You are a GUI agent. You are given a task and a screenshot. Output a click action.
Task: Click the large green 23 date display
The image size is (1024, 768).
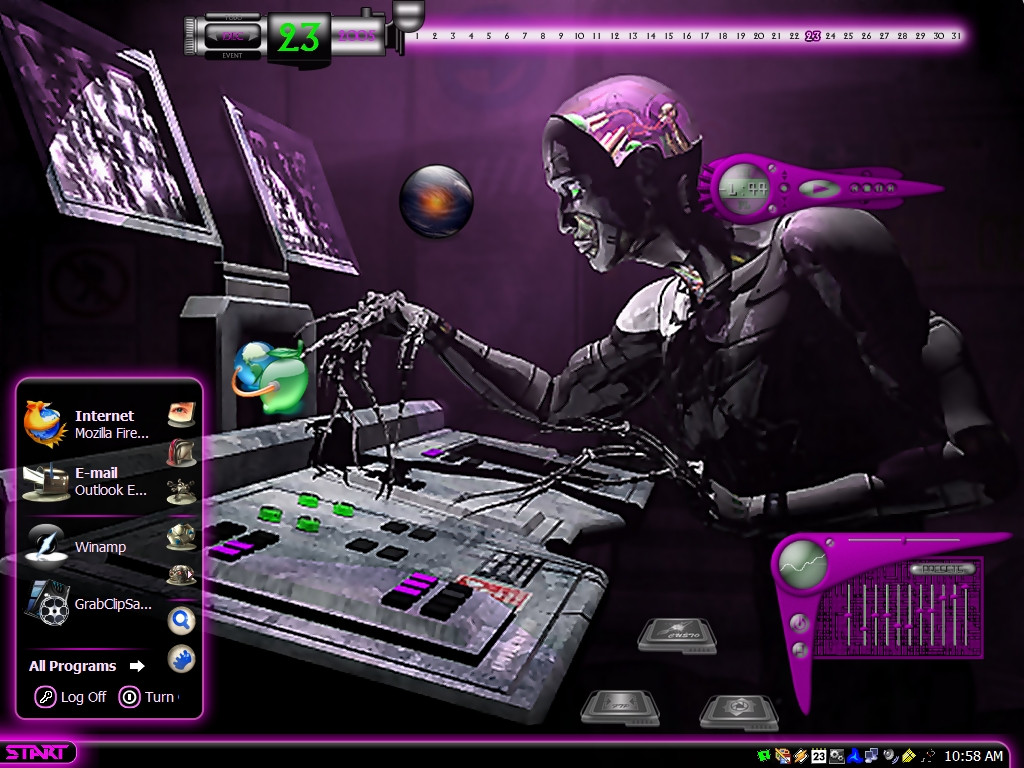pyautogui.click(x=298, y=38)
